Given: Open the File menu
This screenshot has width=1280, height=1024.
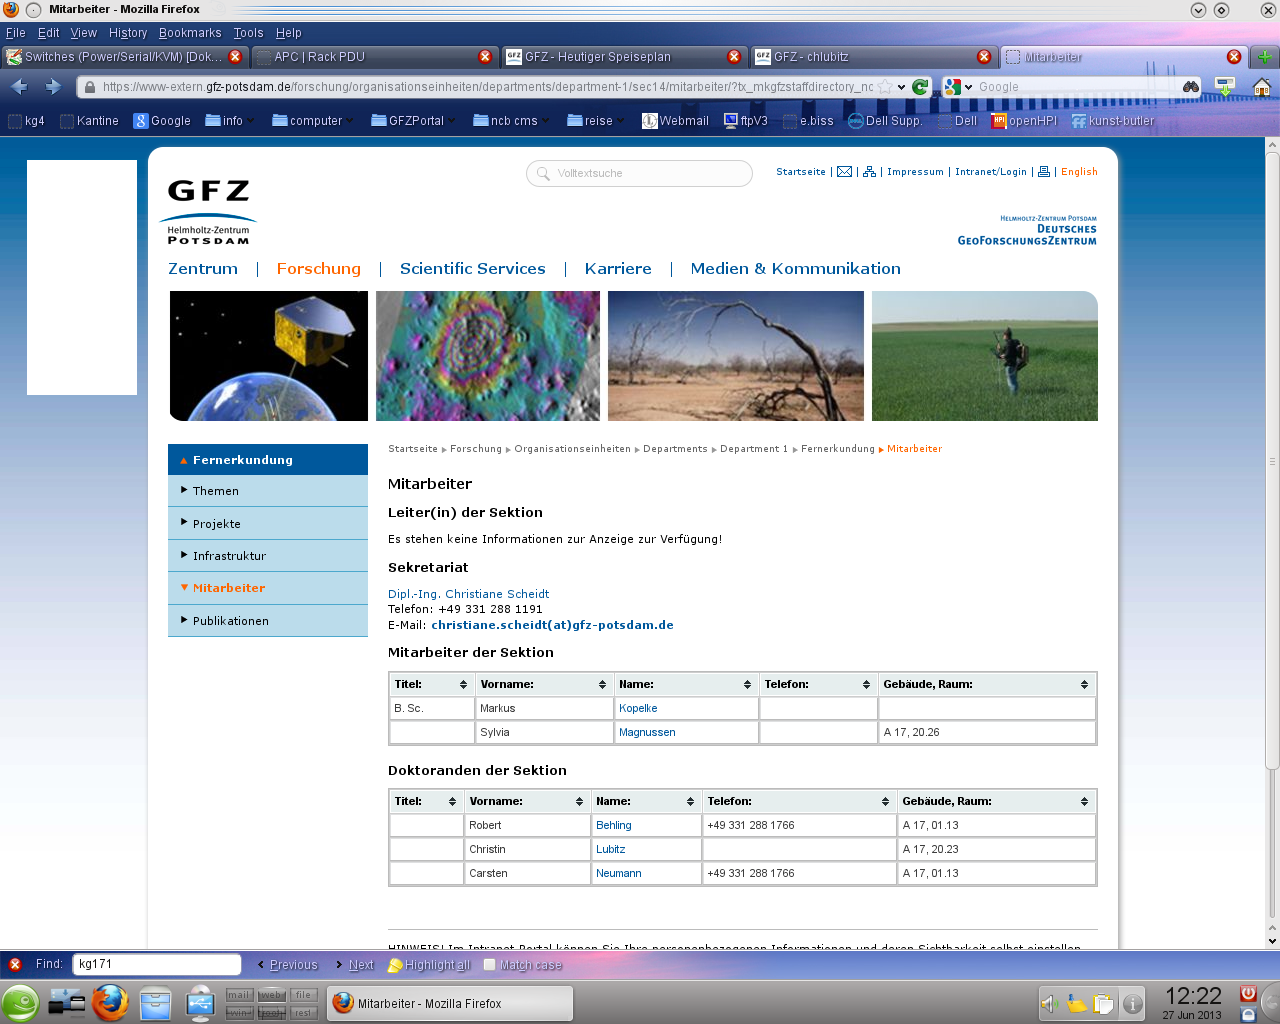Looking at the screenshot, I should 16,33.
